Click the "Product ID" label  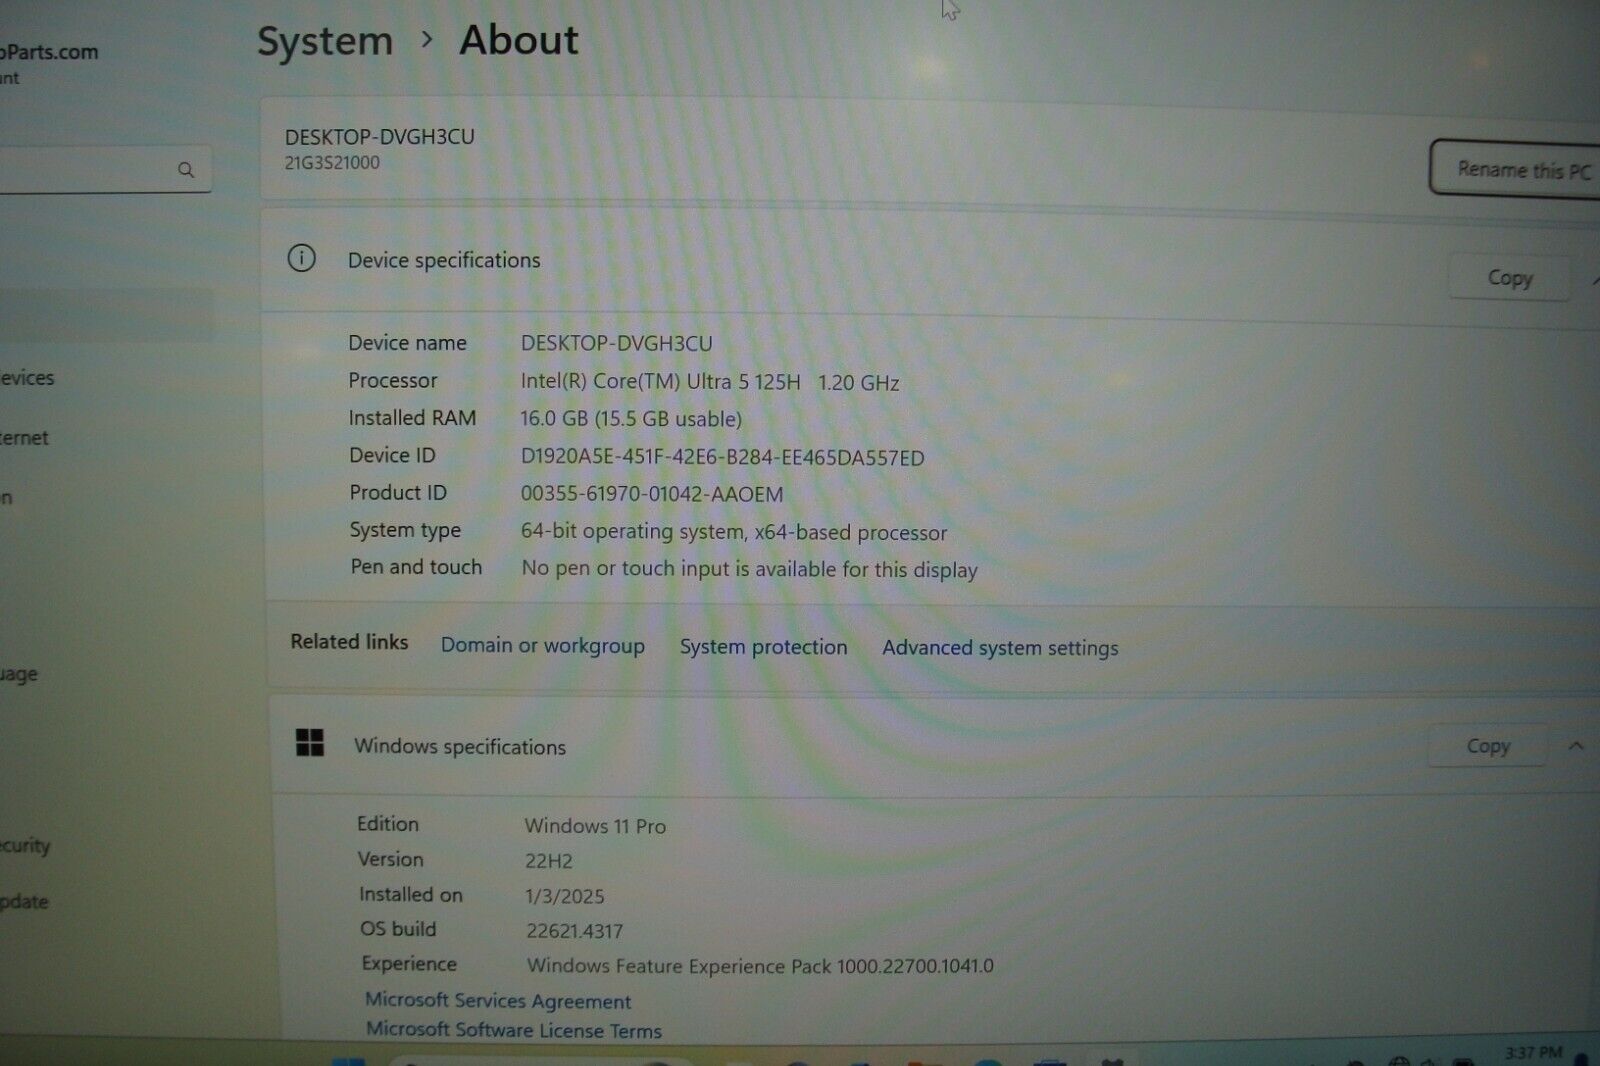tap(398, 493)
